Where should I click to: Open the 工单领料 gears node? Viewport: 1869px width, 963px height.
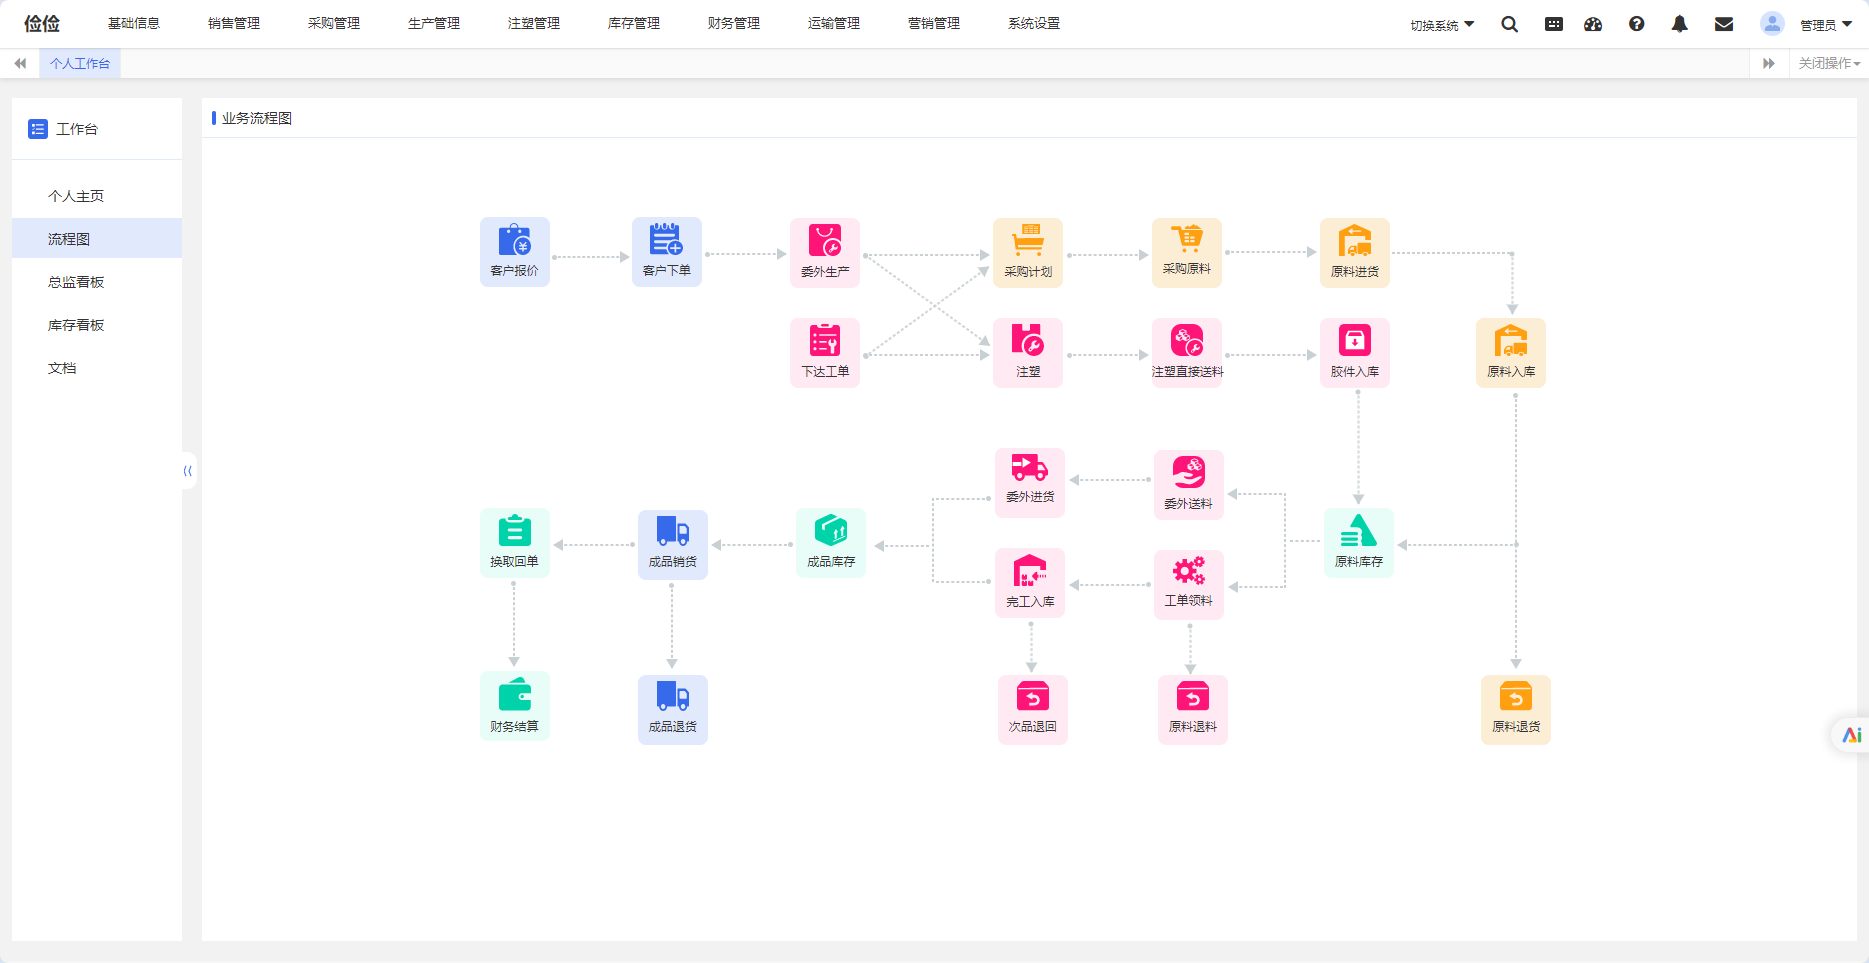click(x=1189, y=585)
